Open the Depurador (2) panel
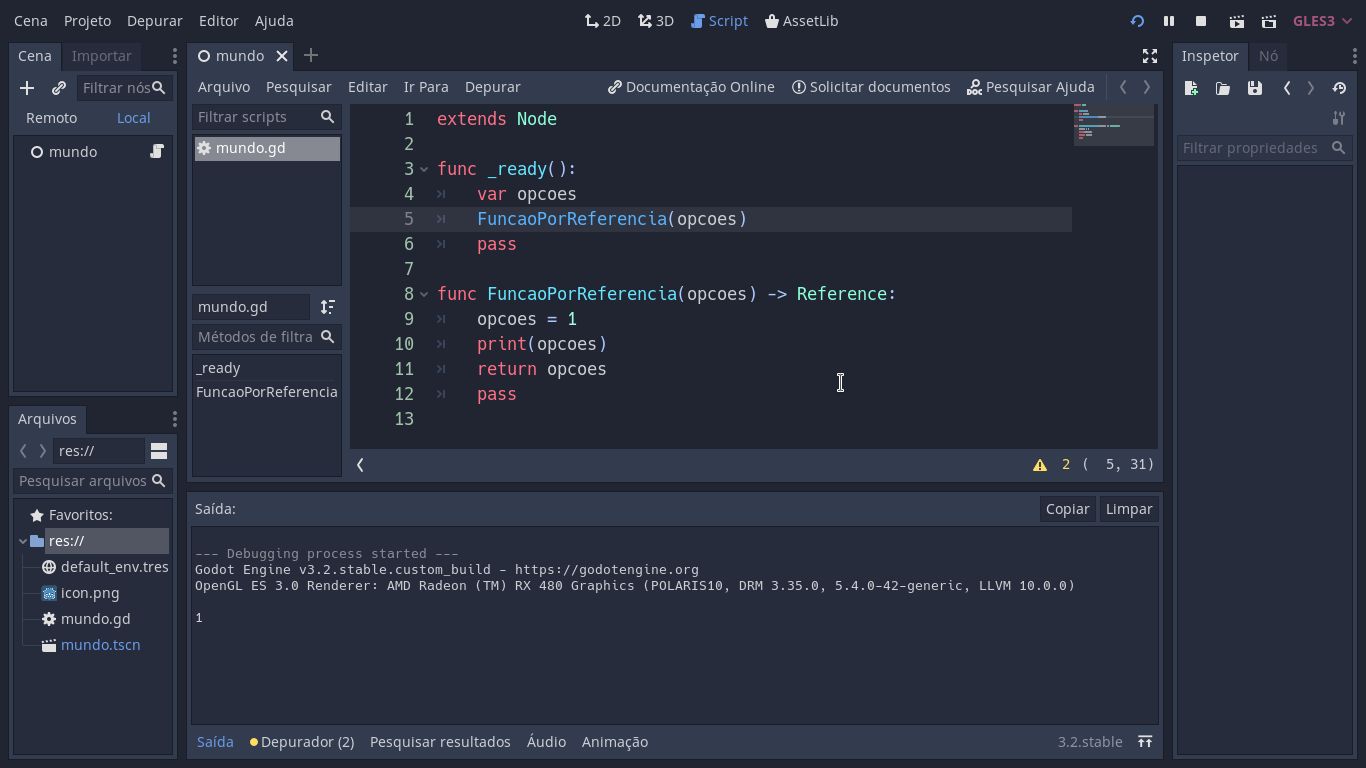 pos(302,742)
